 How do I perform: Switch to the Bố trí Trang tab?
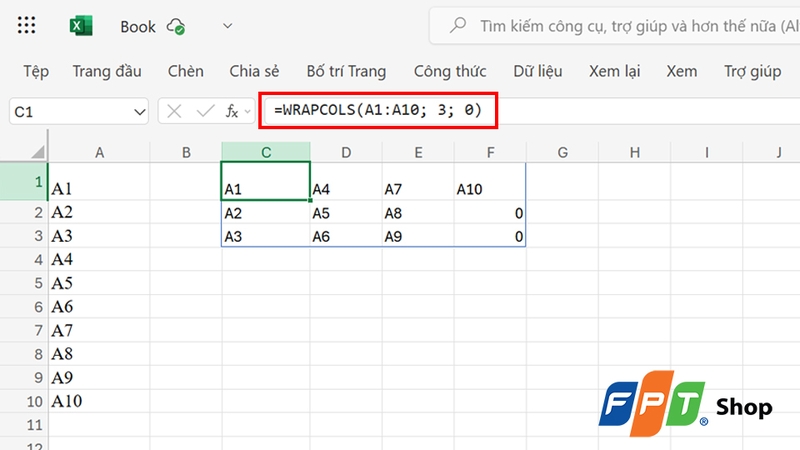coord(346,71)
